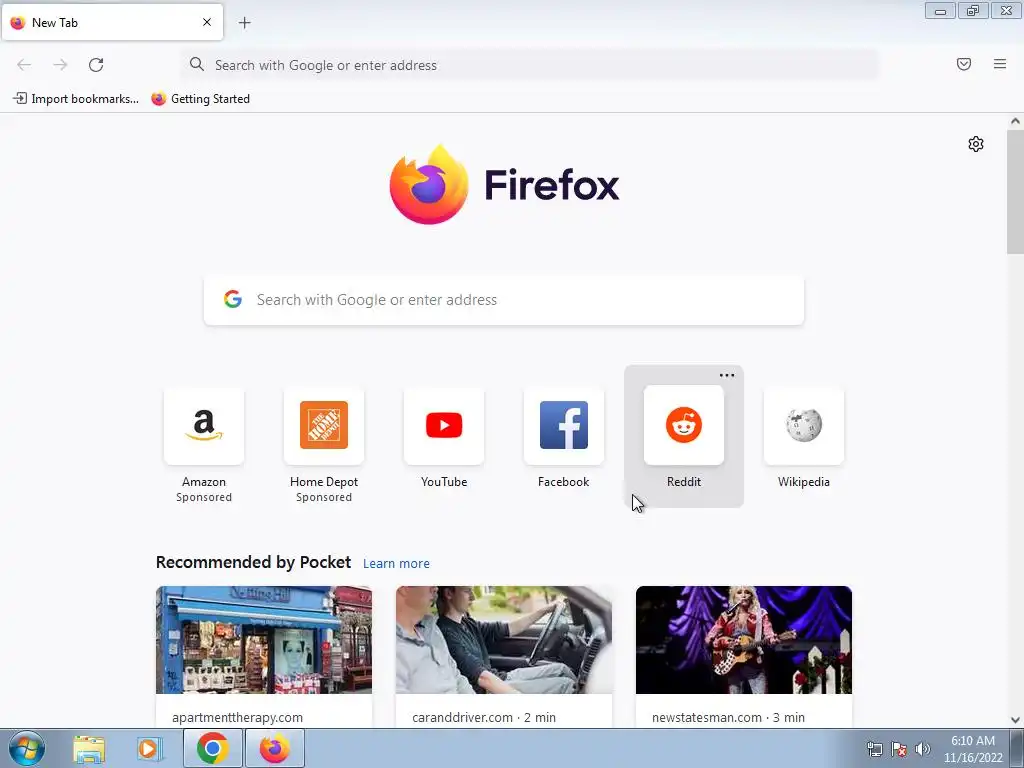Click the vertical scrollbar thumb

tap(1015, 191)
